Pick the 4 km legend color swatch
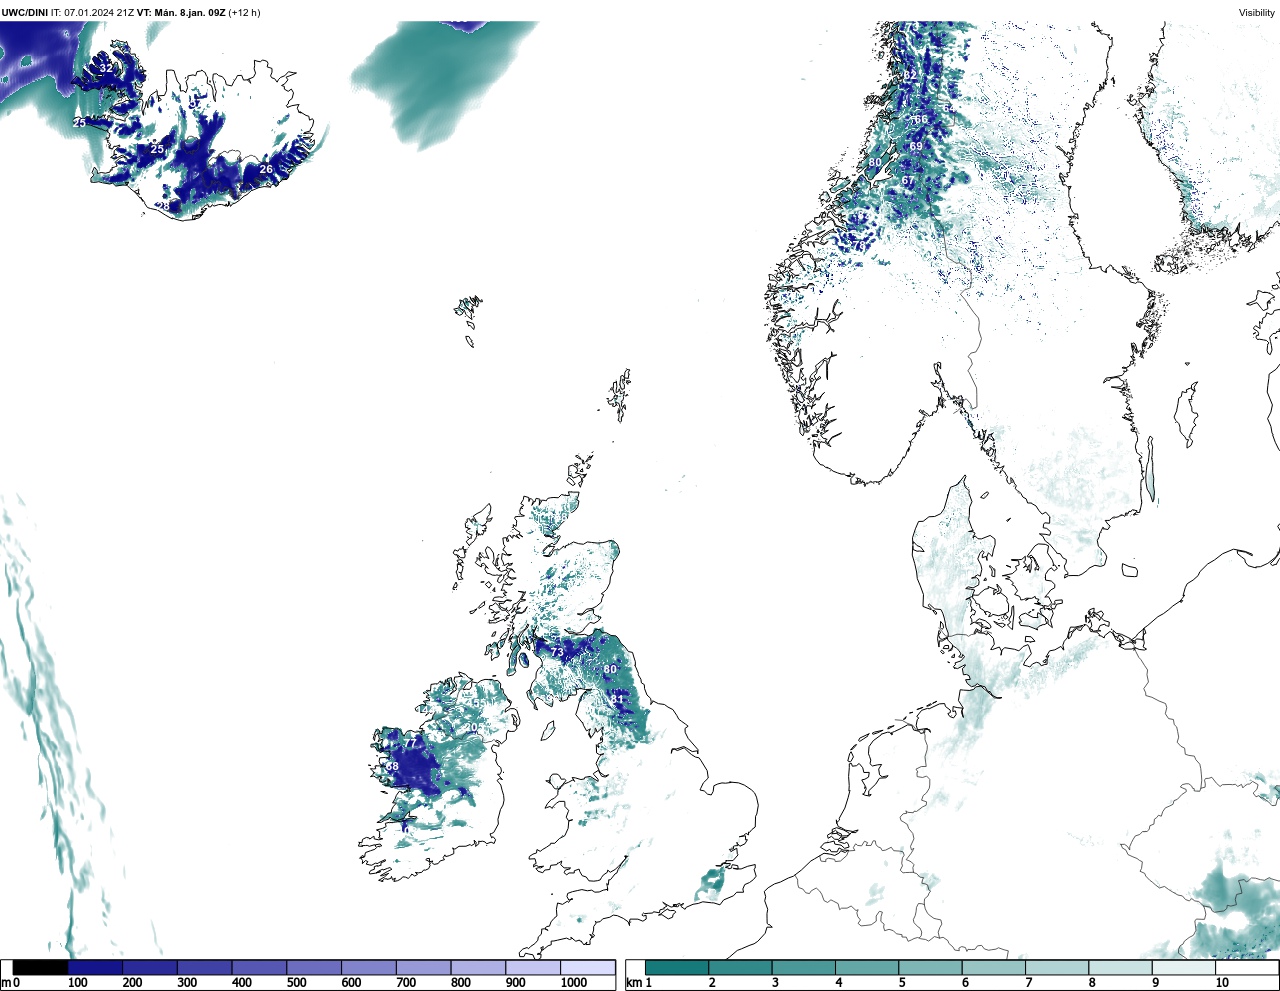The width and height of the screenshot is (1280, 991). click(866, 968)
